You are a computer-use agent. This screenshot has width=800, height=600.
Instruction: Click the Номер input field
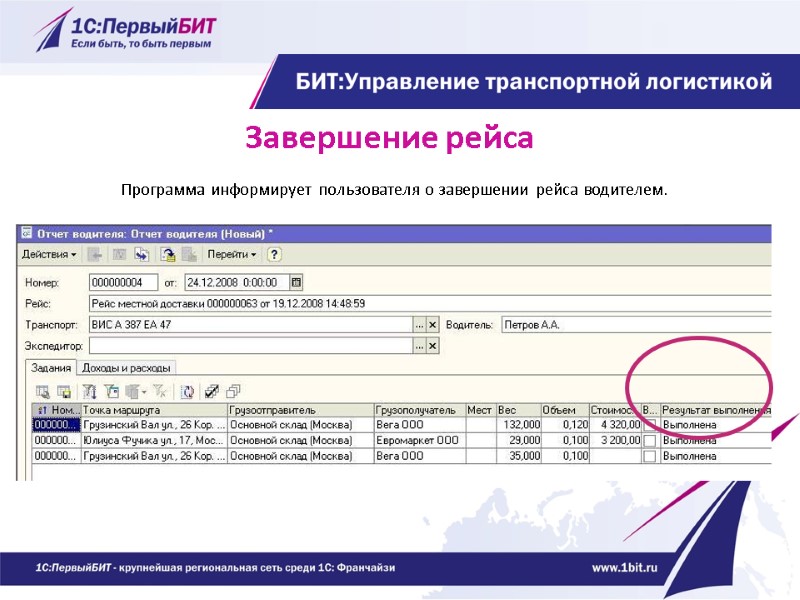point(125,281)
